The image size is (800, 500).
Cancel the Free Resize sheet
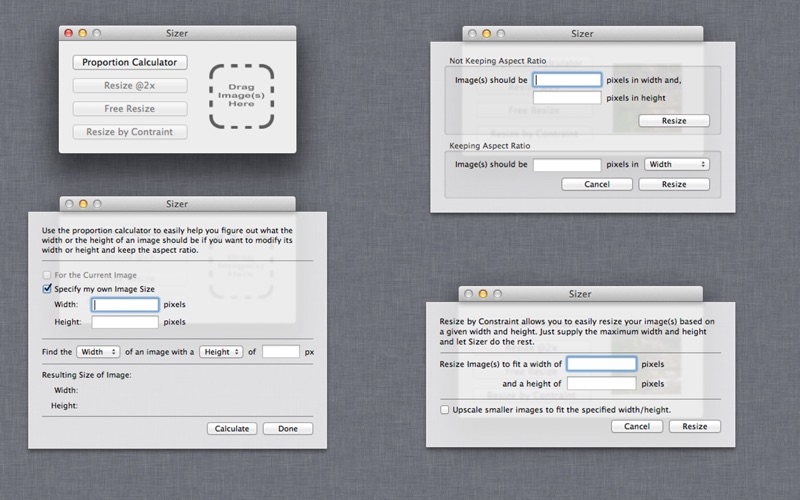(x=597, y=184)
